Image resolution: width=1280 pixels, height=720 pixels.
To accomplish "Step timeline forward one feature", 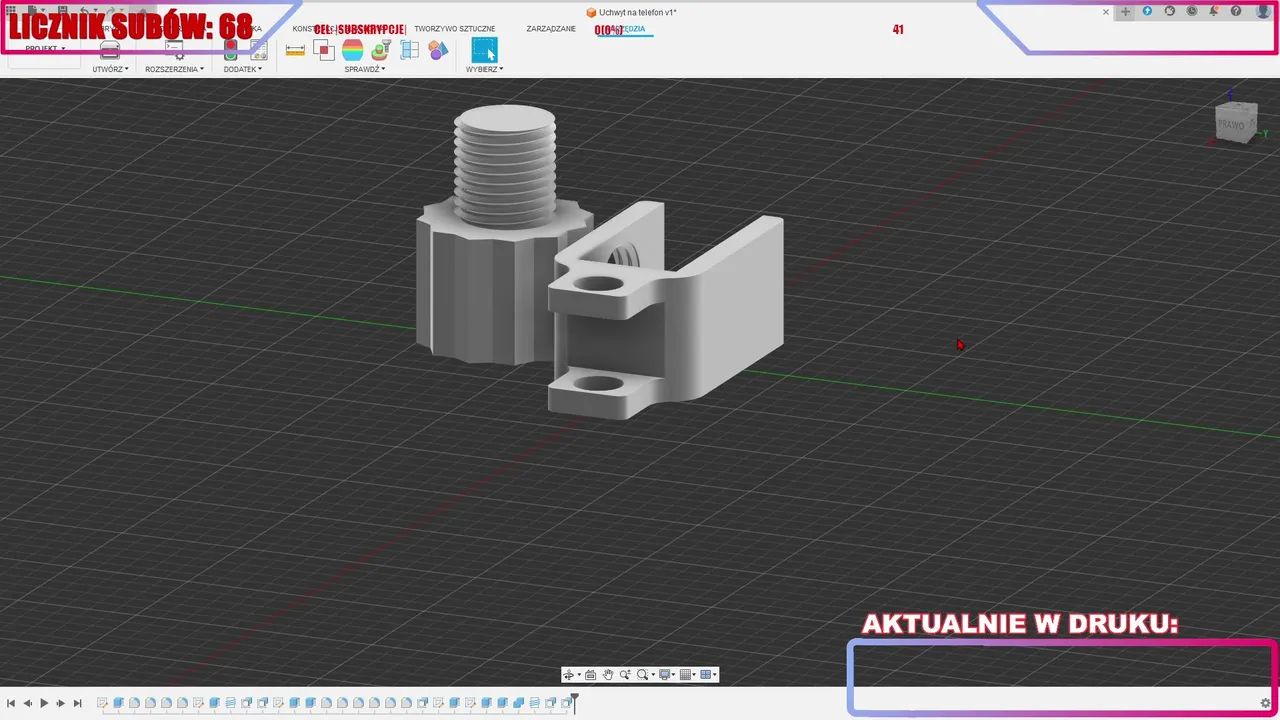I will [x=61, y=703].
